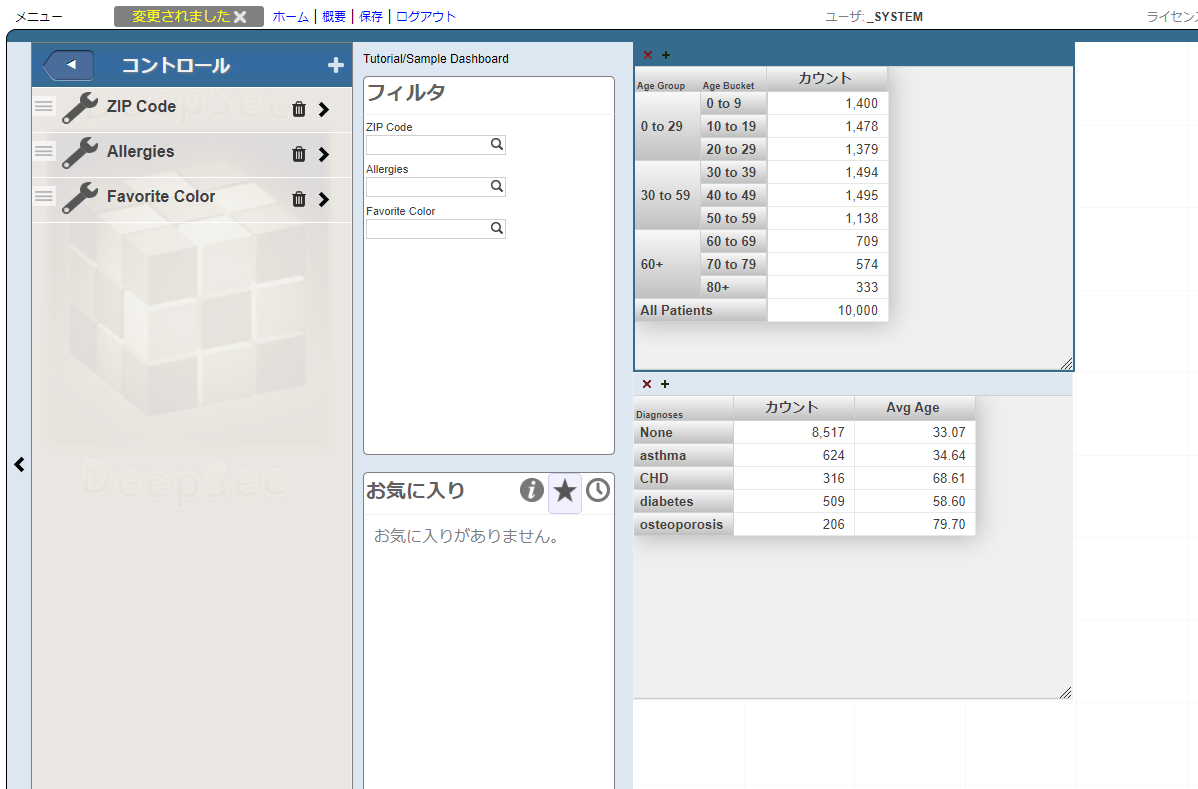Remove the Age Group pivot widget

tap(647, 55)
